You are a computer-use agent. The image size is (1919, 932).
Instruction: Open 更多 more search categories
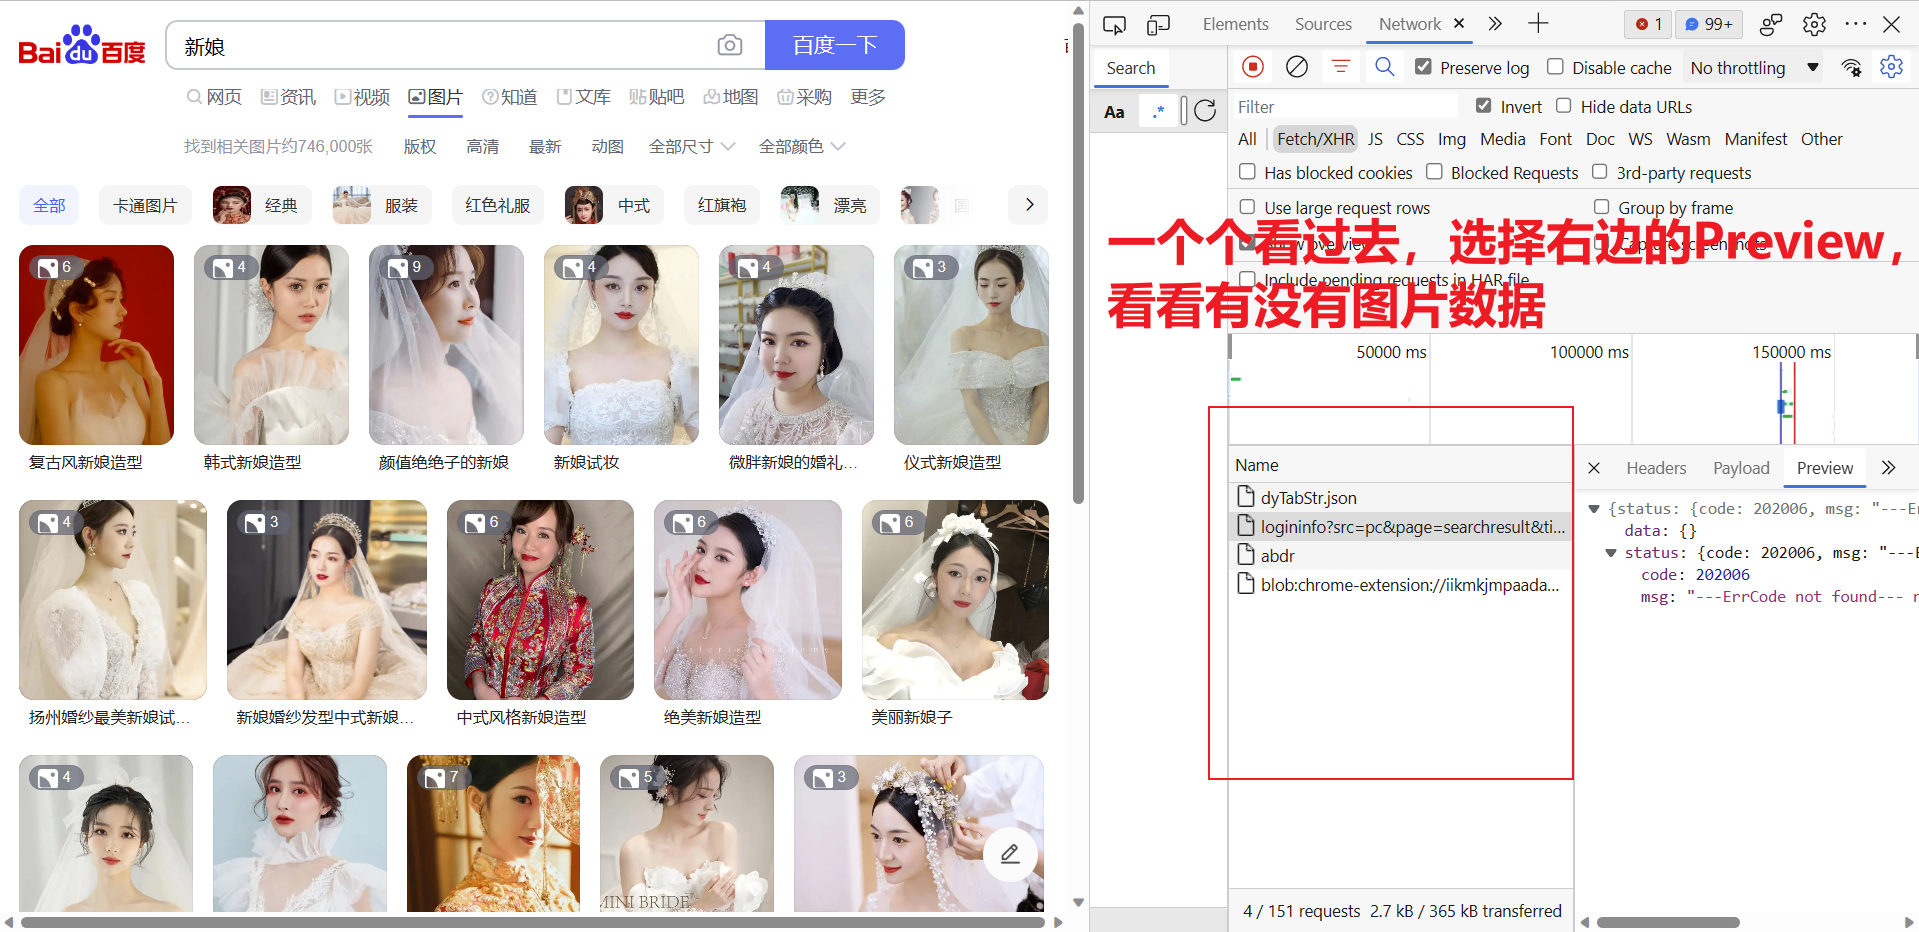point(868,97)
